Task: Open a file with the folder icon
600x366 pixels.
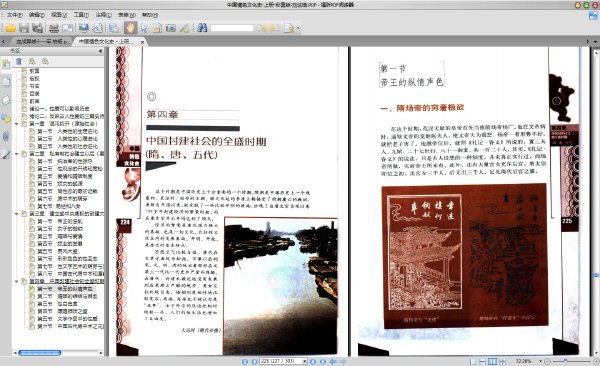Action: coord(10,28)
